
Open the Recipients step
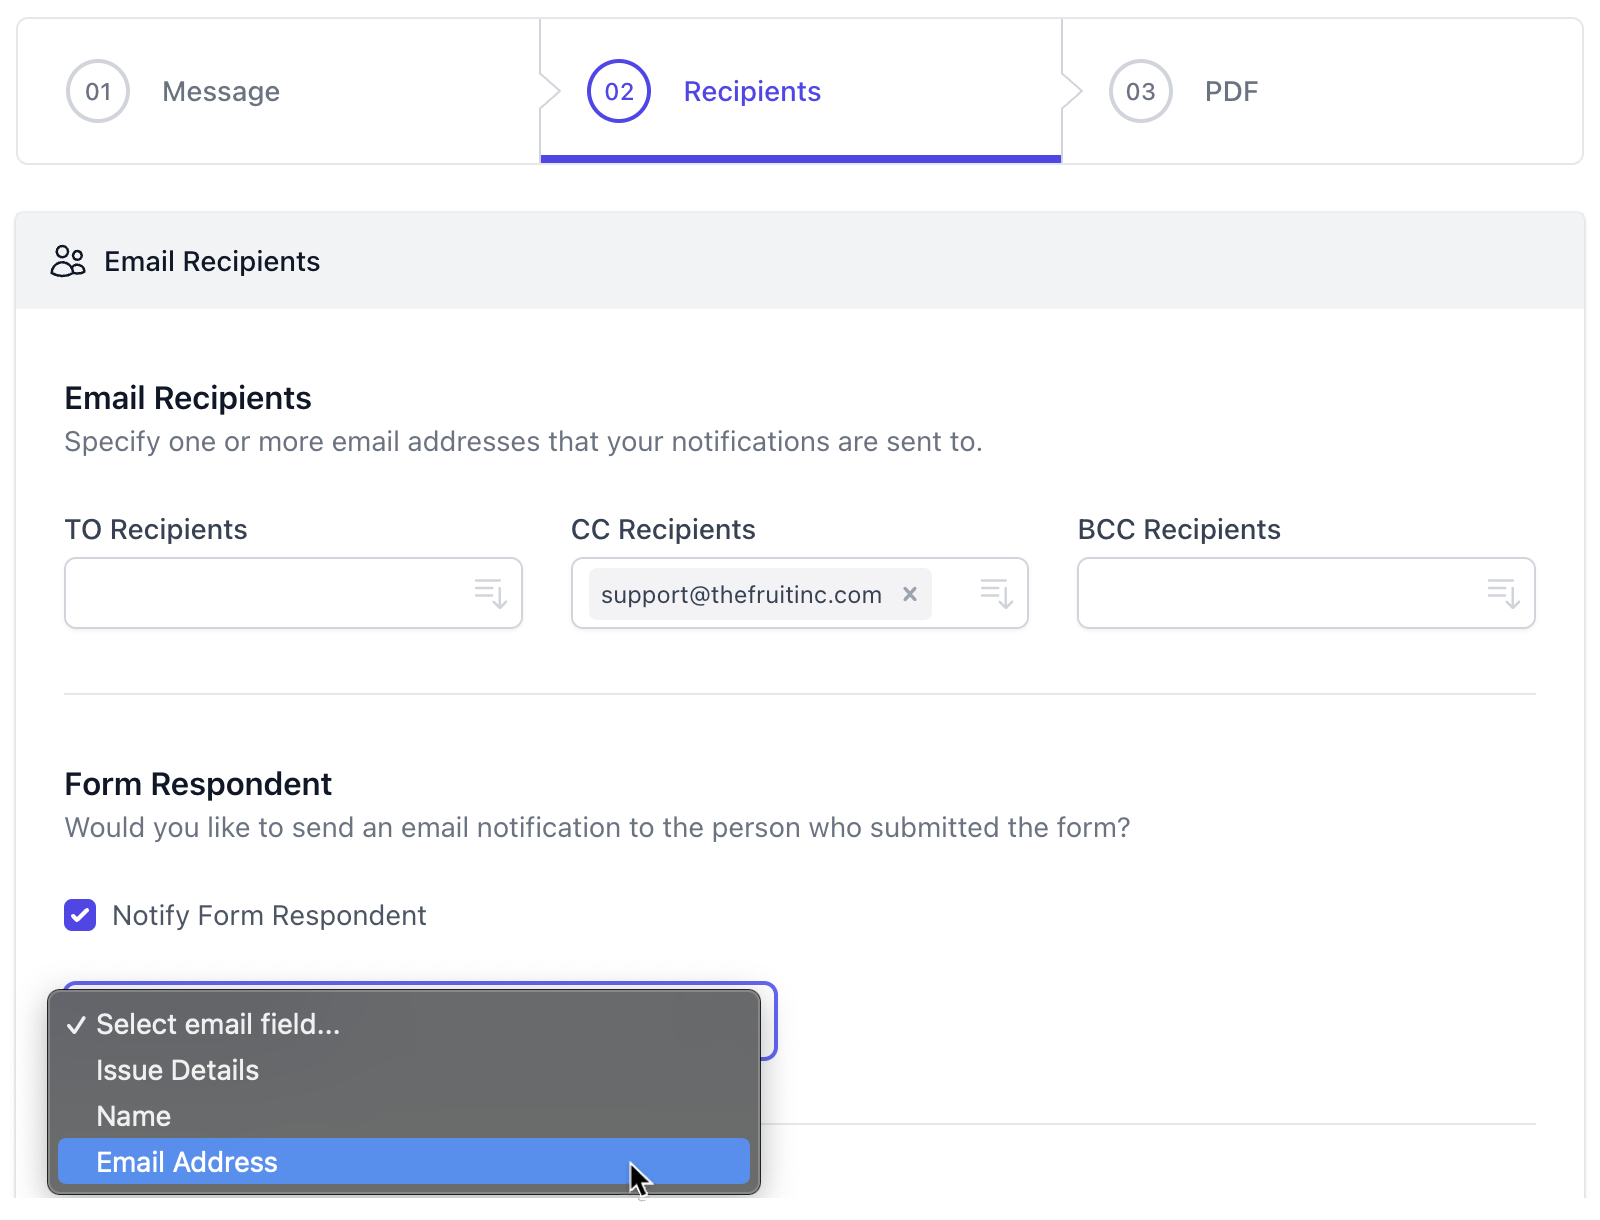click(x=751, y=91)
